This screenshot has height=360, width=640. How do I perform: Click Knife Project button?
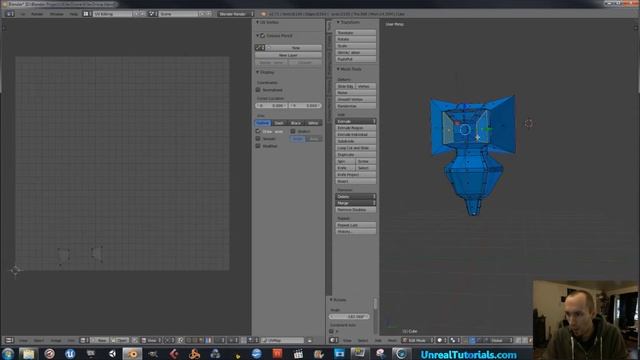(x=356, y=175)
